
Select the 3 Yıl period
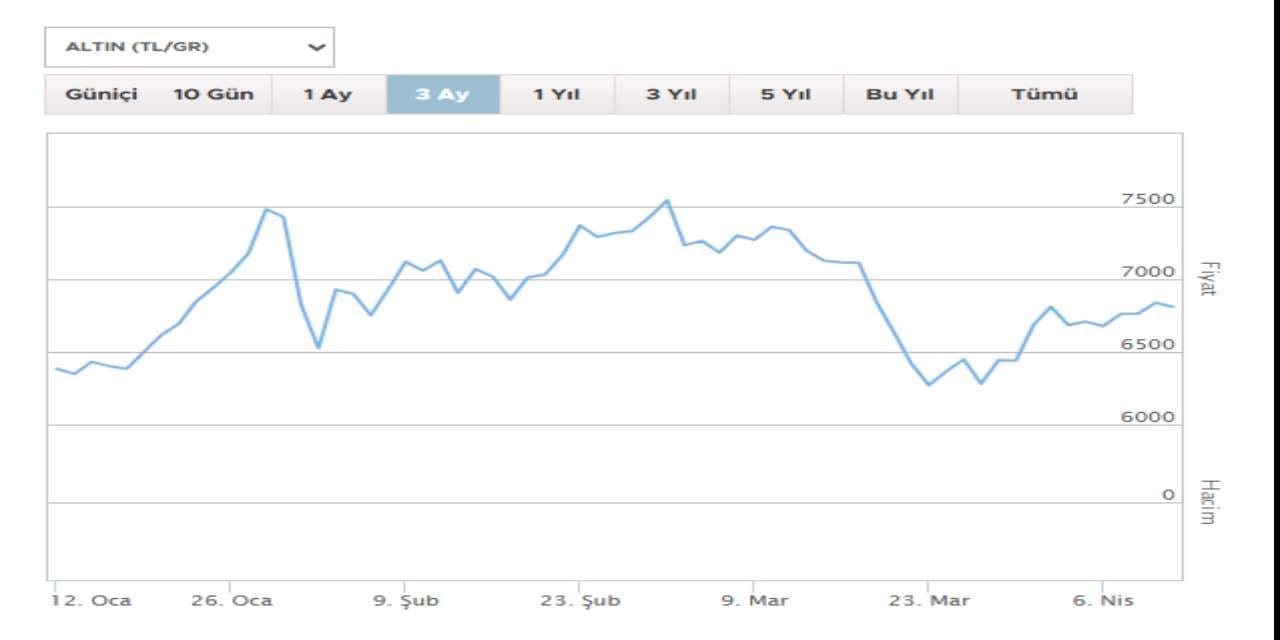[671, 95]
